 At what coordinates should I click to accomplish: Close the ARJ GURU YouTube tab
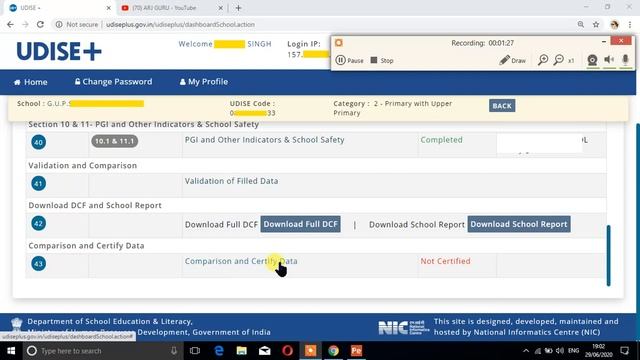220,8
